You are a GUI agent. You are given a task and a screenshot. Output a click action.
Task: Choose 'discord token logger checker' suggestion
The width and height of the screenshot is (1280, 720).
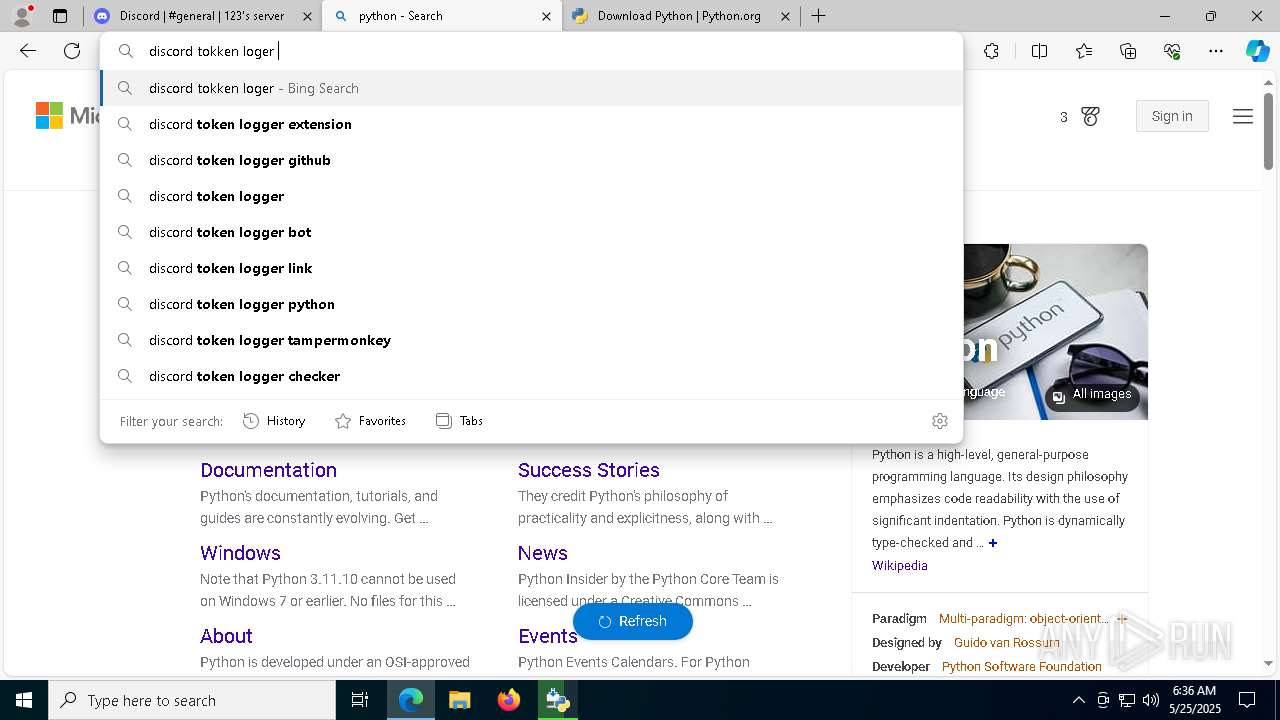(531, 376)
